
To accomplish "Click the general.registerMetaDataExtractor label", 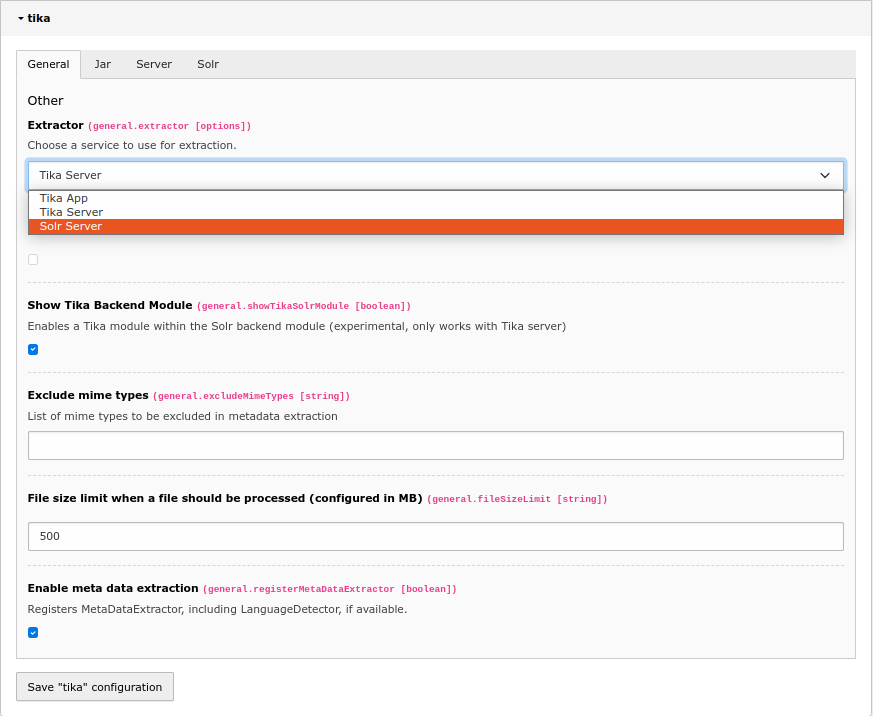I will (x=330, y=589).
